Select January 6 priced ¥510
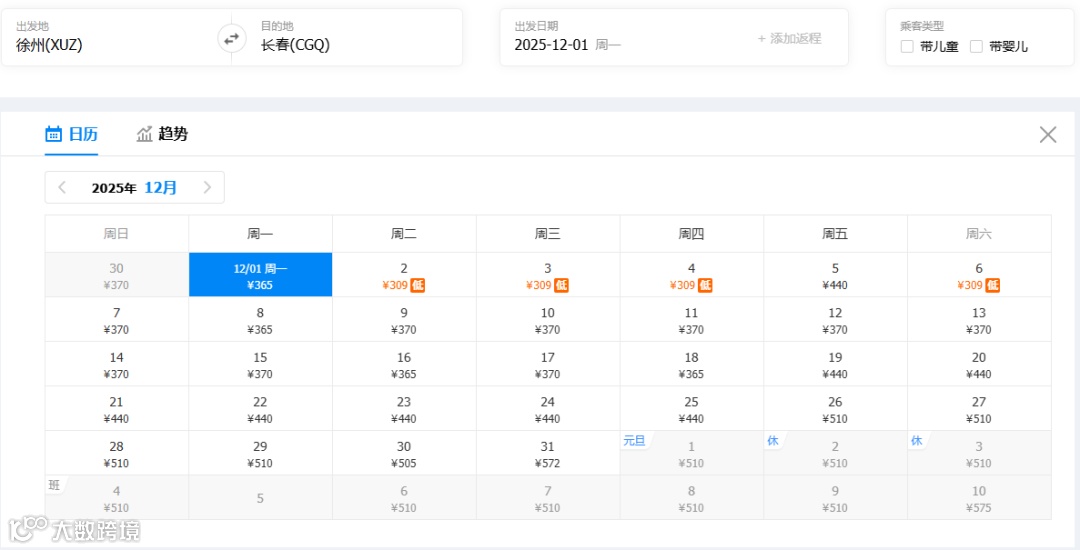 pos(404,498)
